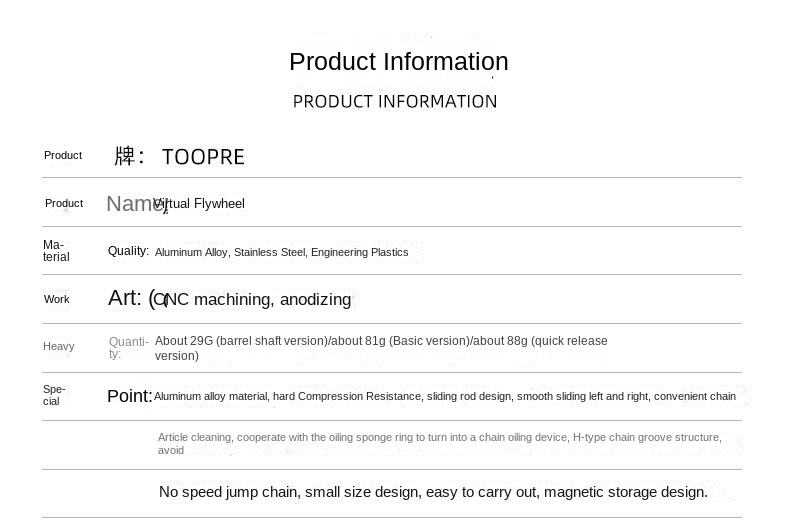Click the uppercase PRODUCT INFORMATION subtitle
790x525 pixels.
(x=395, y=102)
